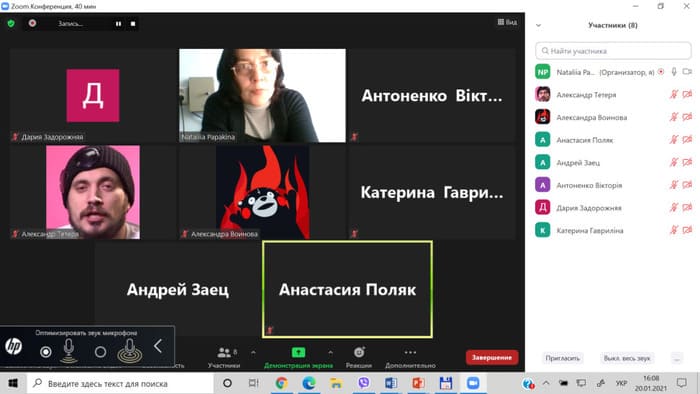Stop the recording with the square button
Viewport: 700px width, 394px height.
point(133,24)
